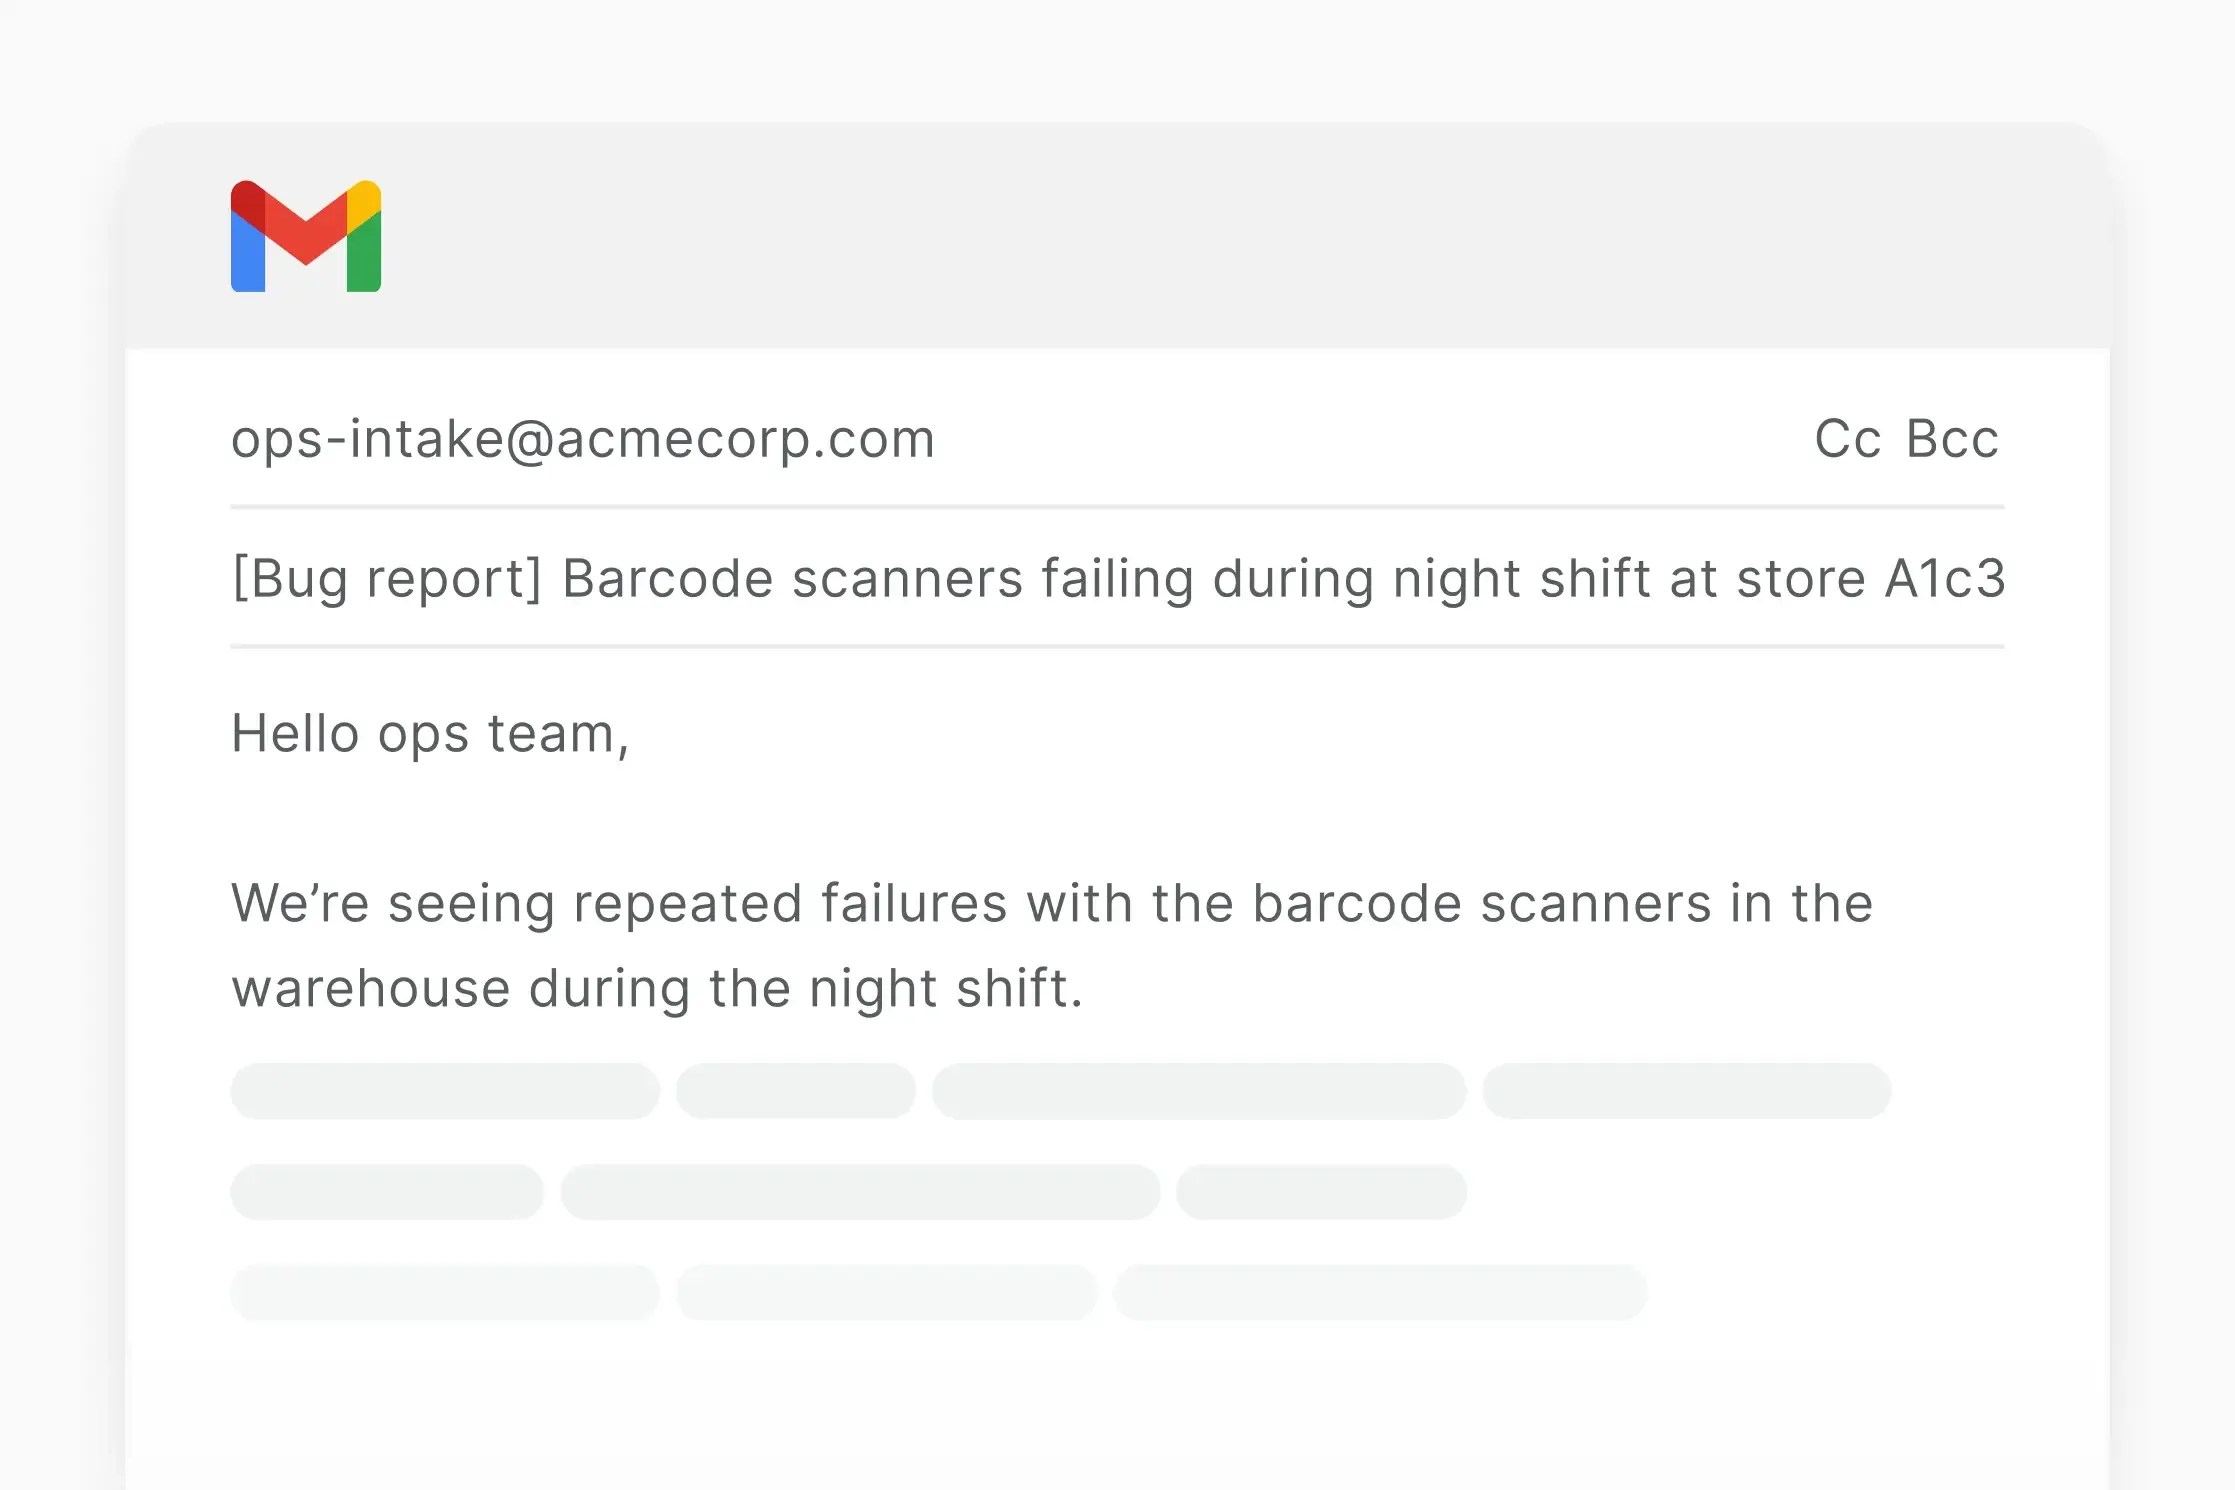Click the 'warehouse during the night shift.' line
This screenshot has height=1490, width=2235.
(x=657, y=989)
